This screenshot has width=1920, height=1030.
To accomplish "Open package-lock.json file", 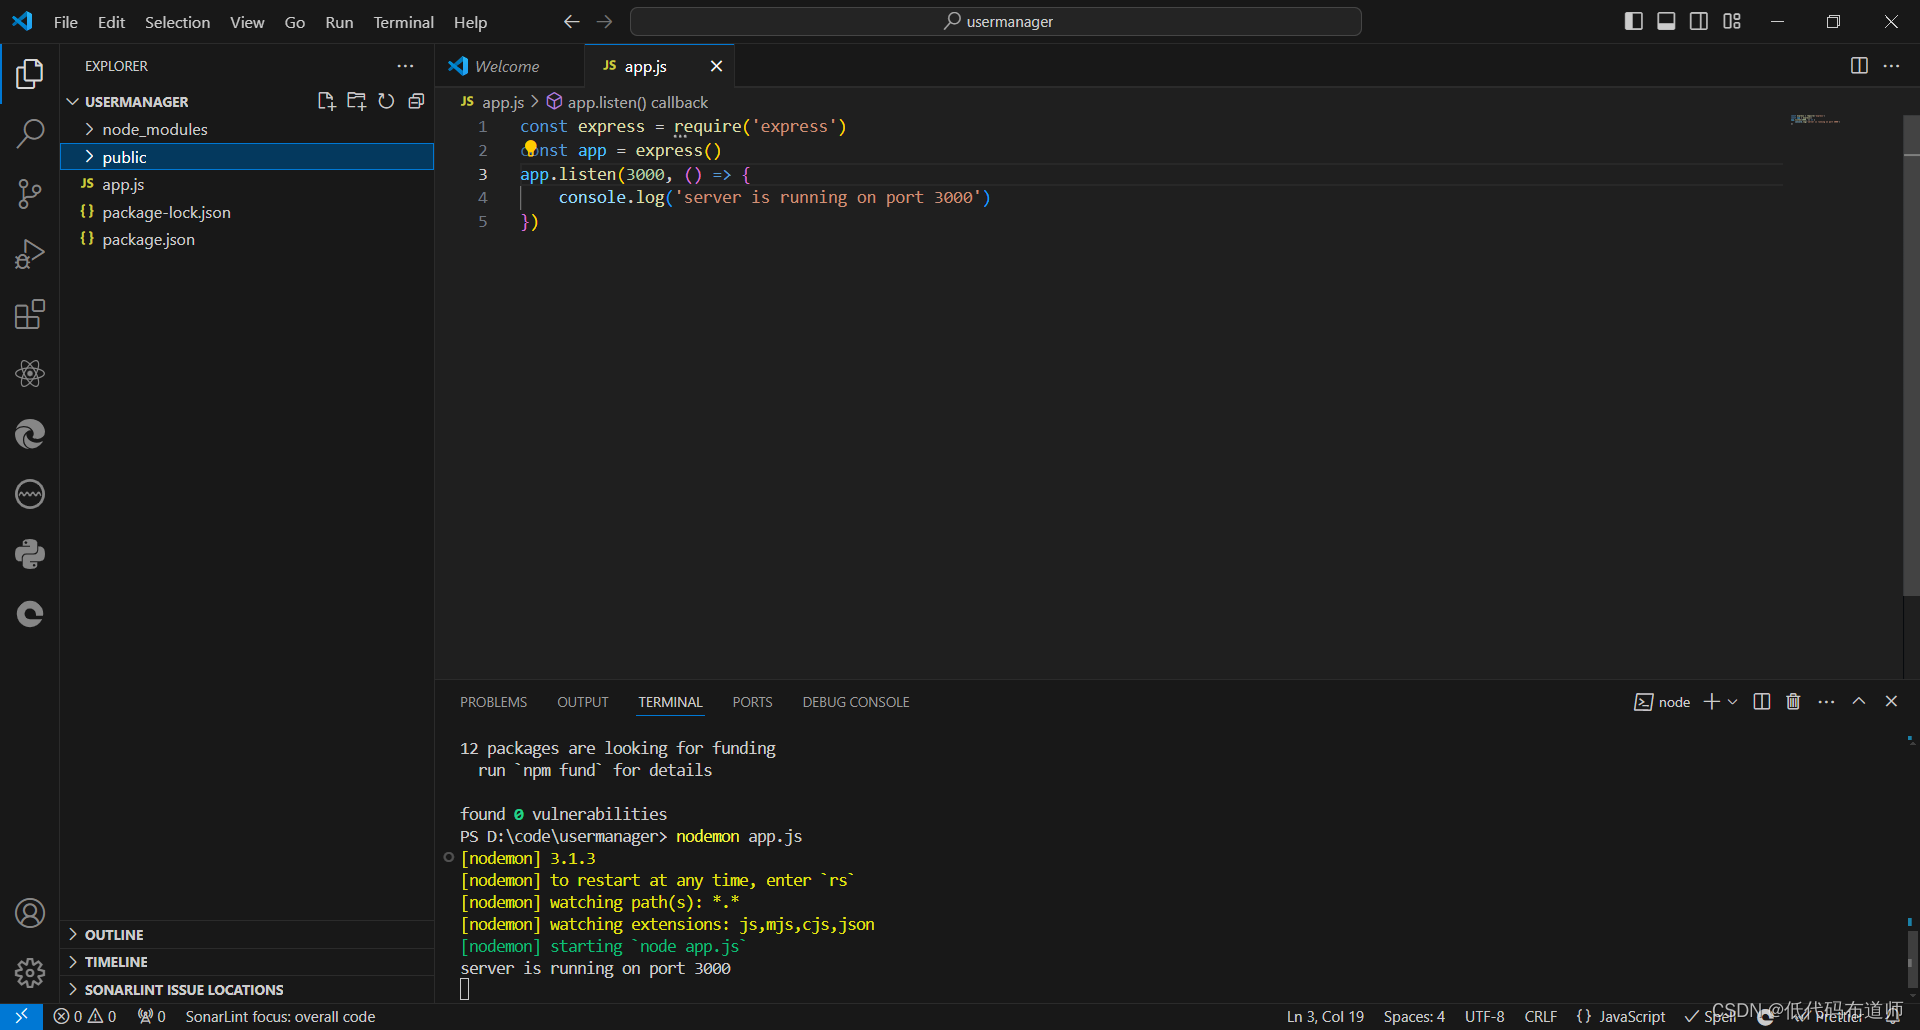I will tap(247, 212).
